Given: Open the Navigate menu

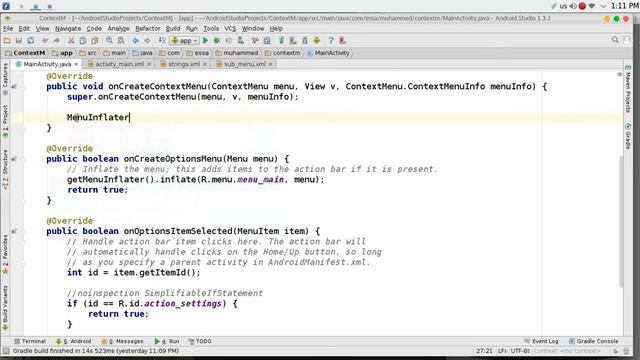Looking at the screenshot, I should tap(68, 29).
